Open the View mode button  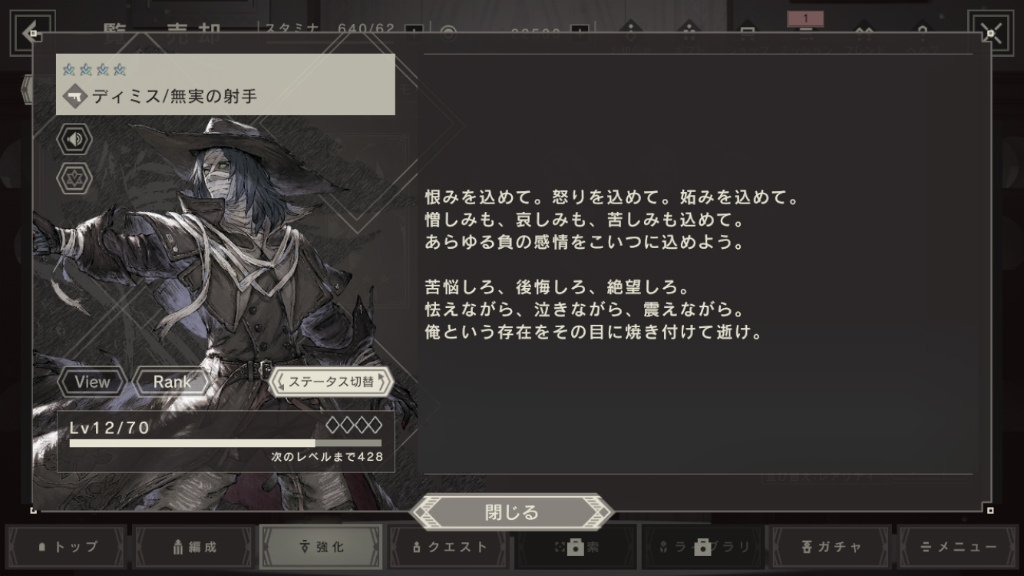[92, 382]
